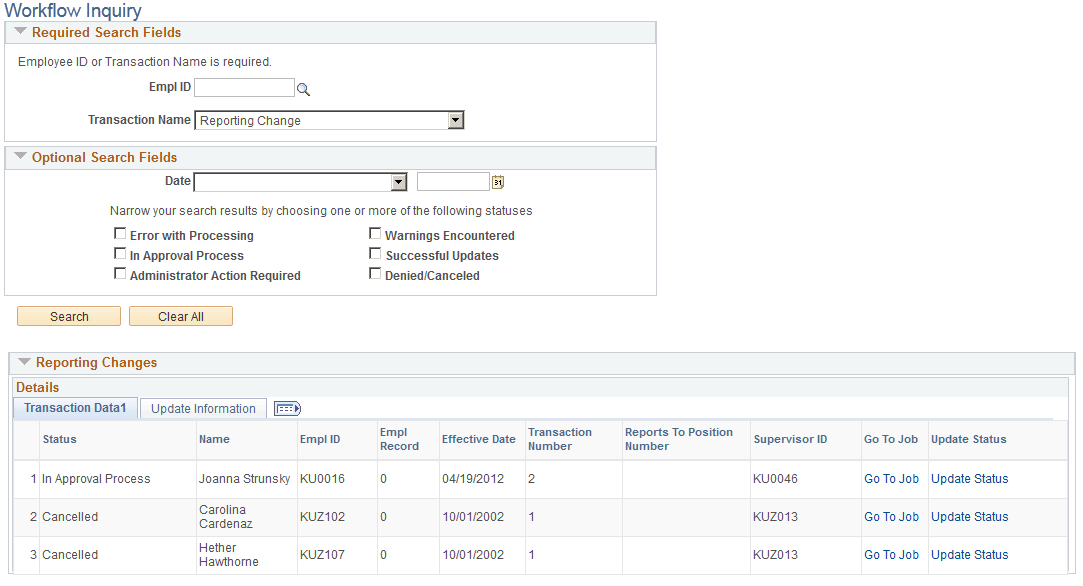This screenshot has width=1083, height=586.
Task: Click Clear All to reset the search
Action: [x=180, y=315]
